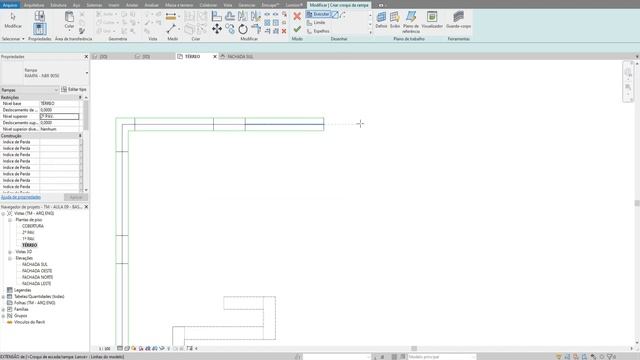Screen dimensions: 640x360
Task: Click the Aplicar button
Action: coord(76,198)
